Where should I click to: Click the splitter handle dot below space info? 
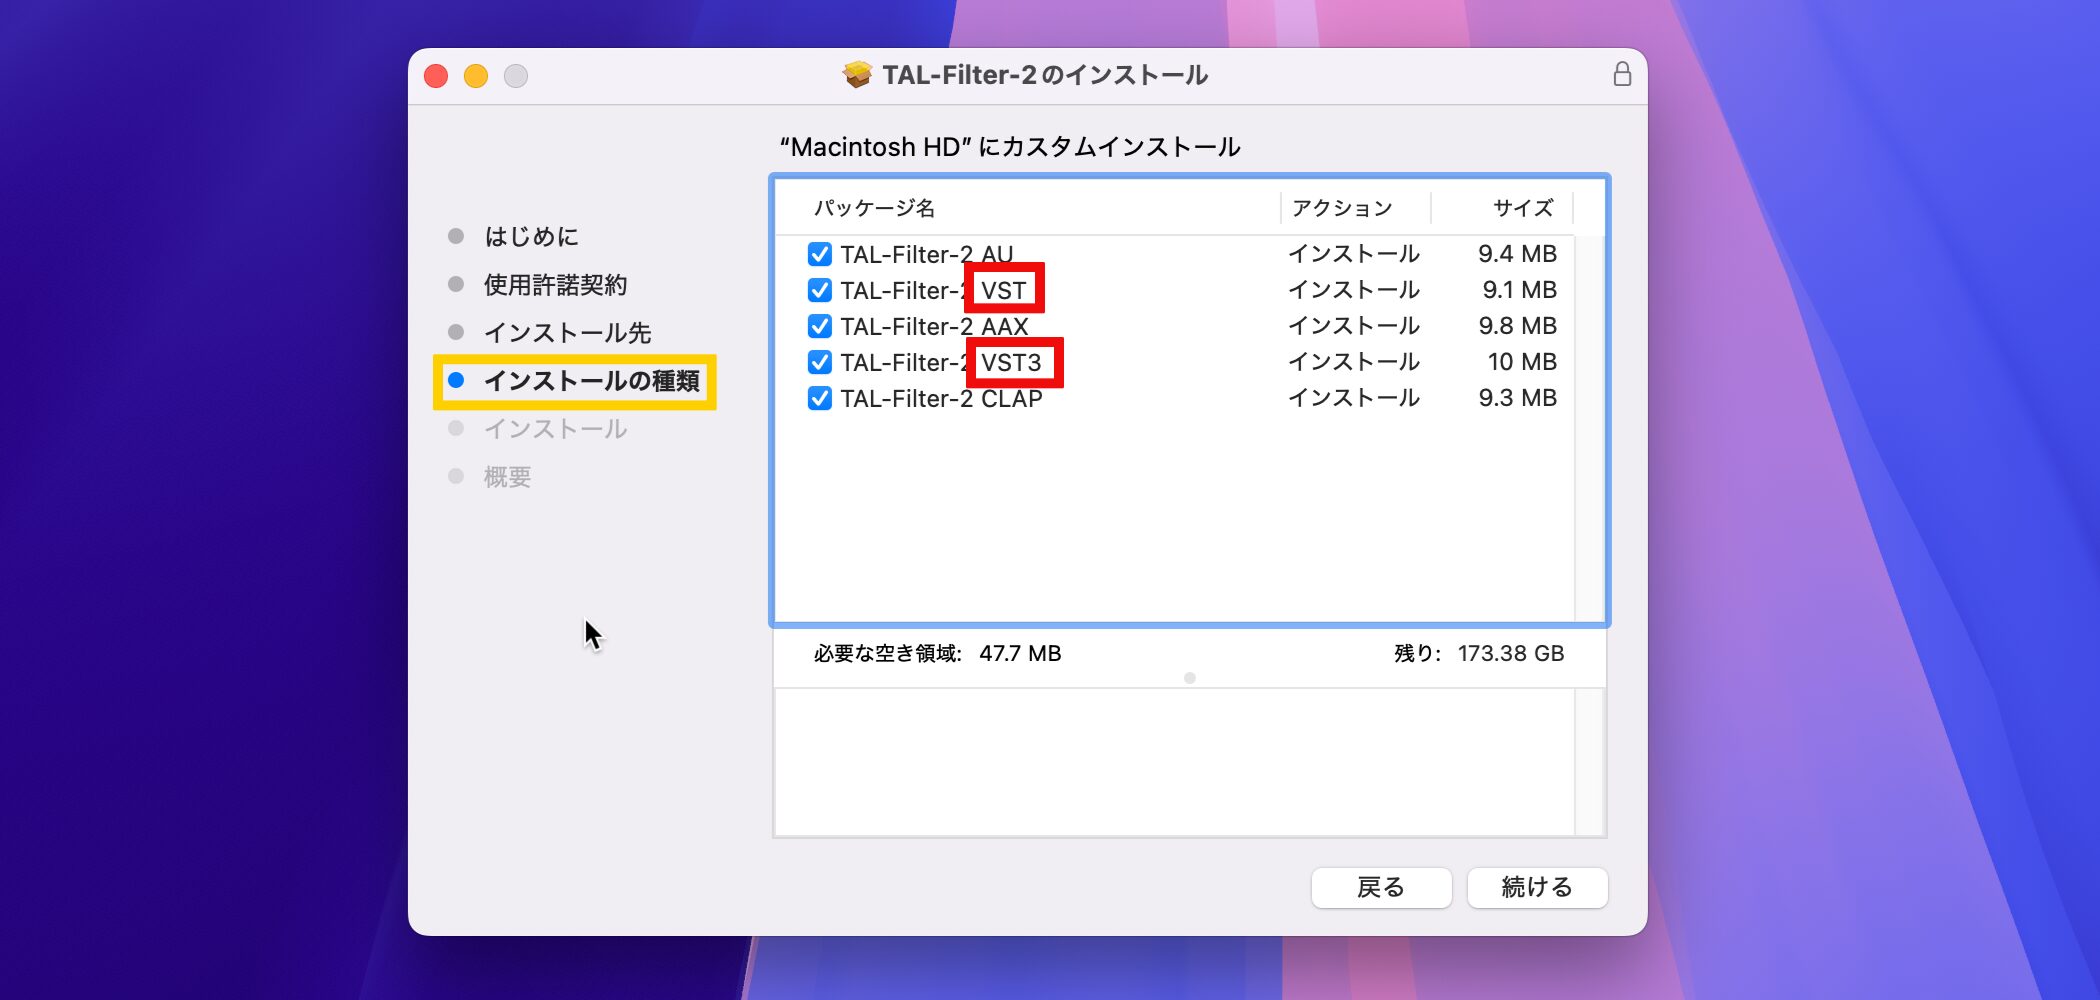pyautogui.click(x=1189, y=678)
